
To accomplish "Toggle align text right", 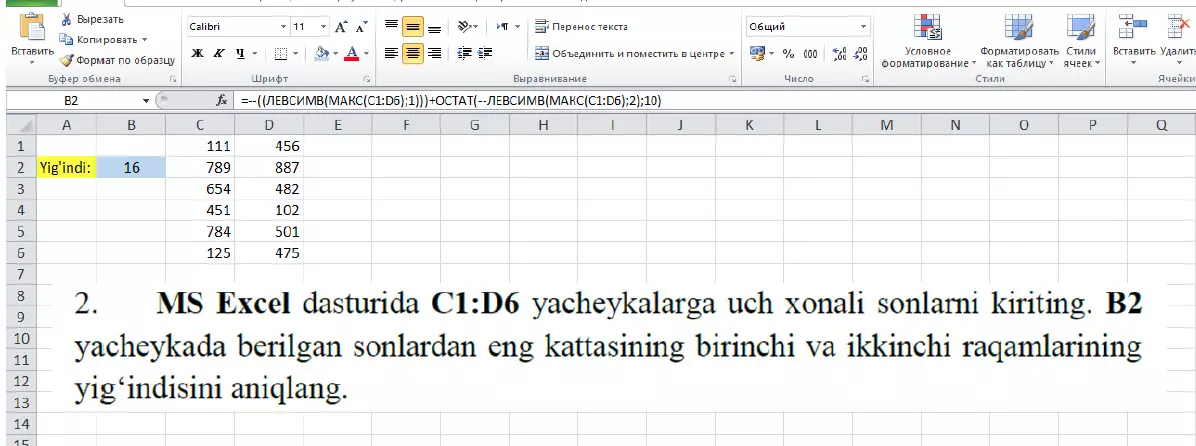I will tap(434, 53).
